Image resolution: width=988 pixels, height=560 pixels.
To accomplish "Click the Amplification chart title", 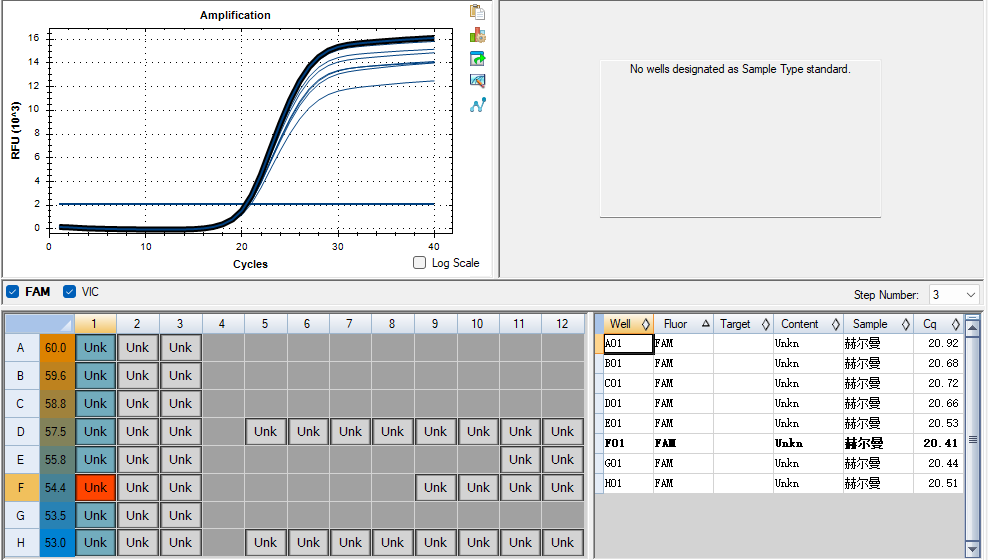I will tap(235, 15).
